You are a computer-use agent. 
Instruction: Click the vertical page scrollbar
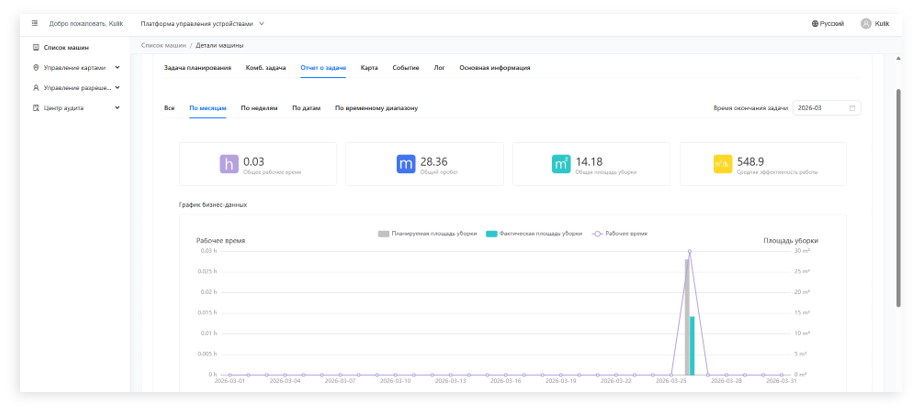898,198
